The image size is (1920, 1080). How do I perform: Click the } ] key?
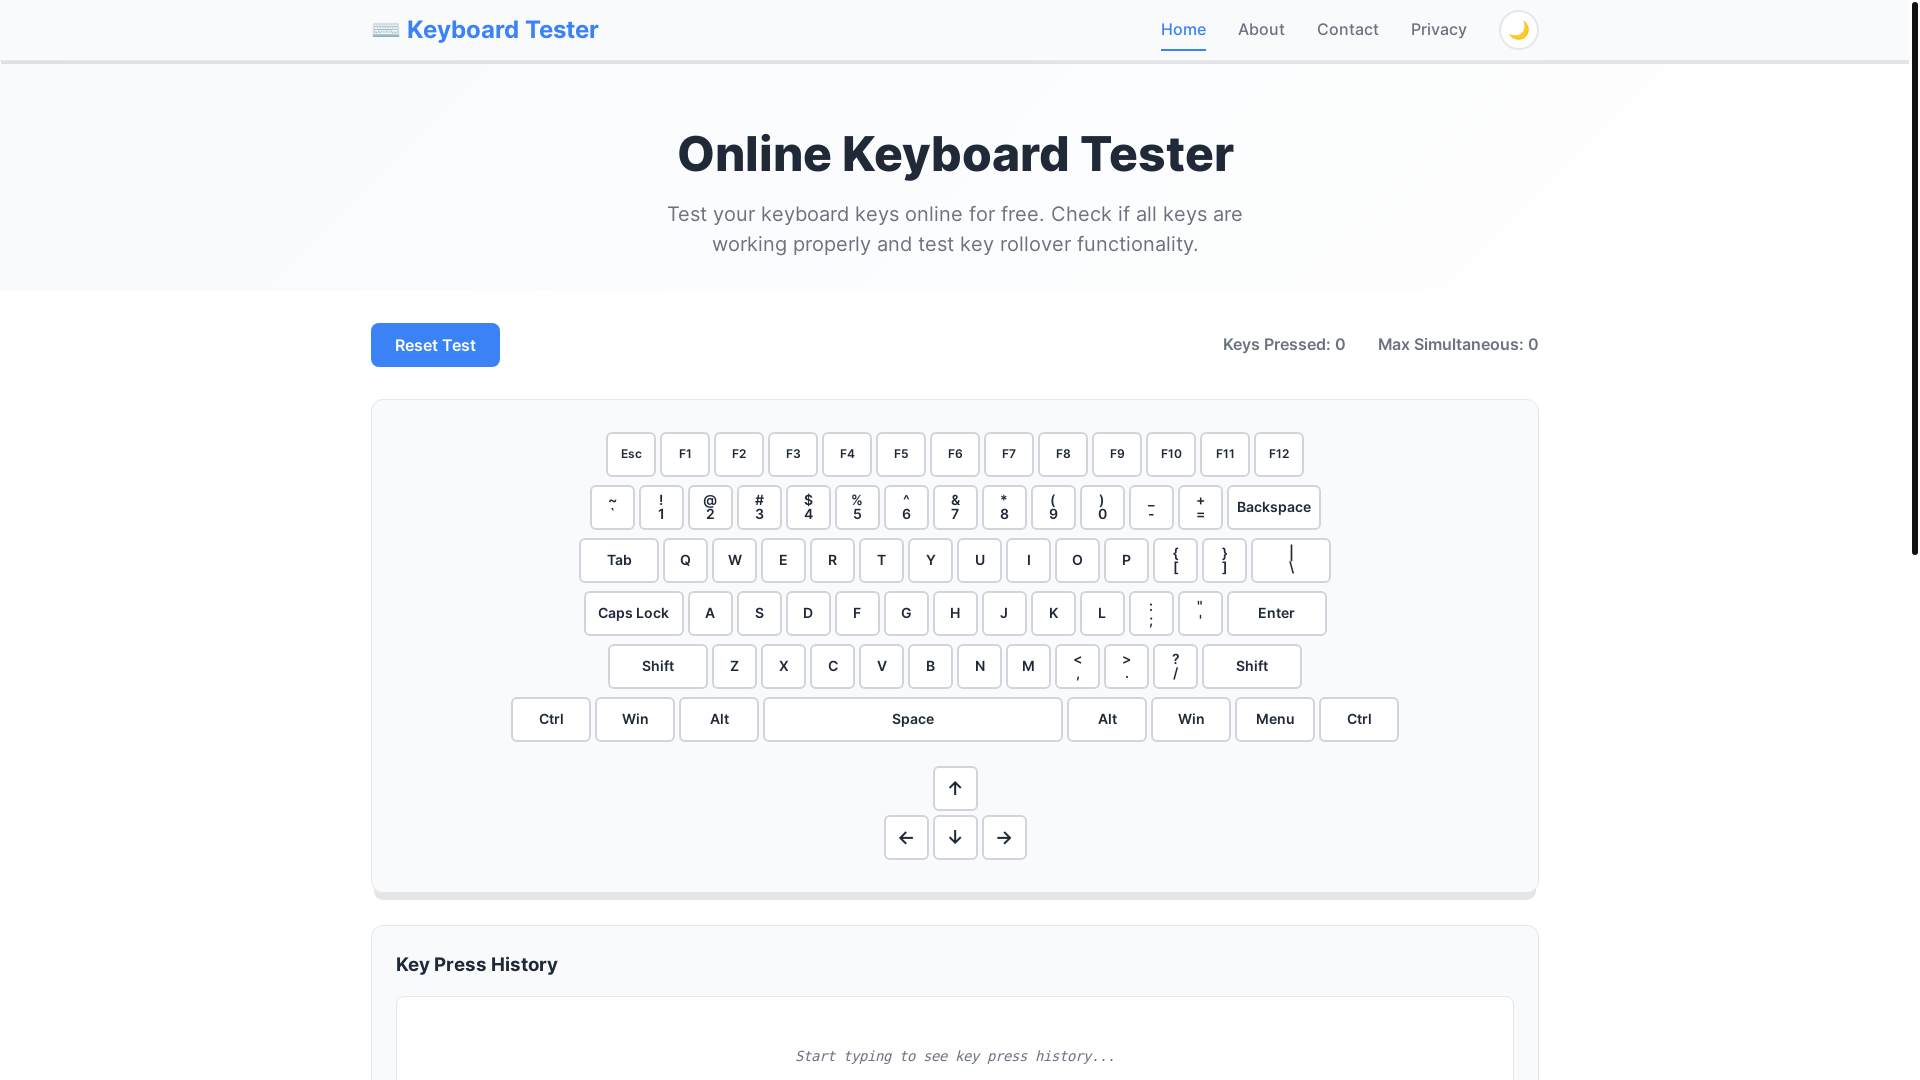(1224, 560)
